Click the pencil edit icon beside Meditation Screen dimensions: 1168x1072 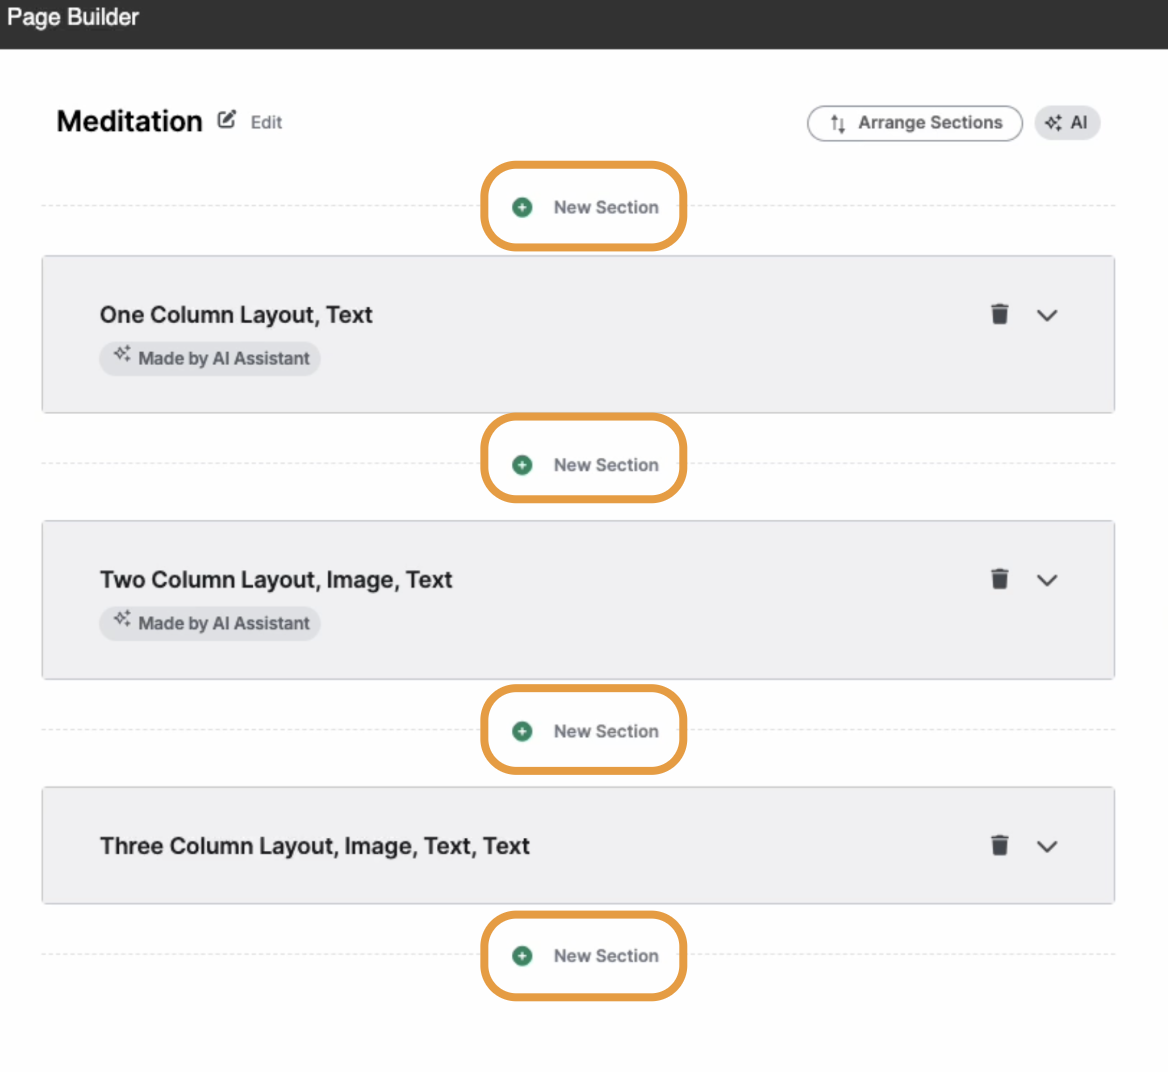[226, 120]
